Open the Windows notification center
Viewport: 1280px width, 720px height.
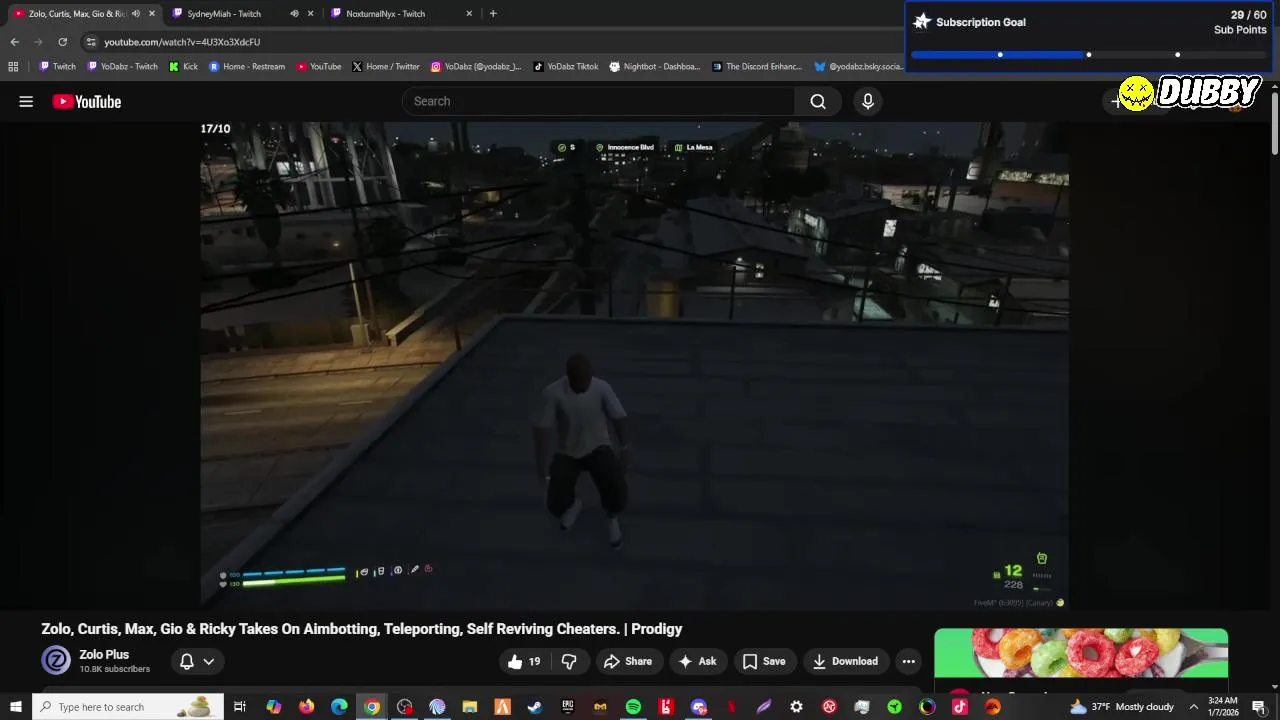tap(1259, 707)
